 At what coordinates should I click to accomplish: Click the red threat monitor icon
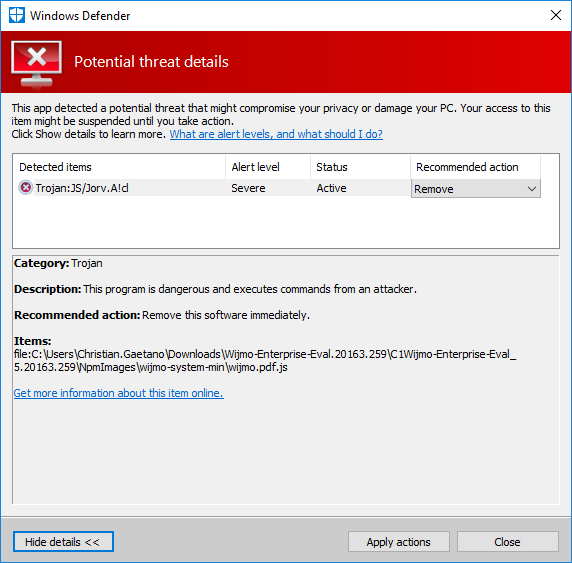(36, 64)
